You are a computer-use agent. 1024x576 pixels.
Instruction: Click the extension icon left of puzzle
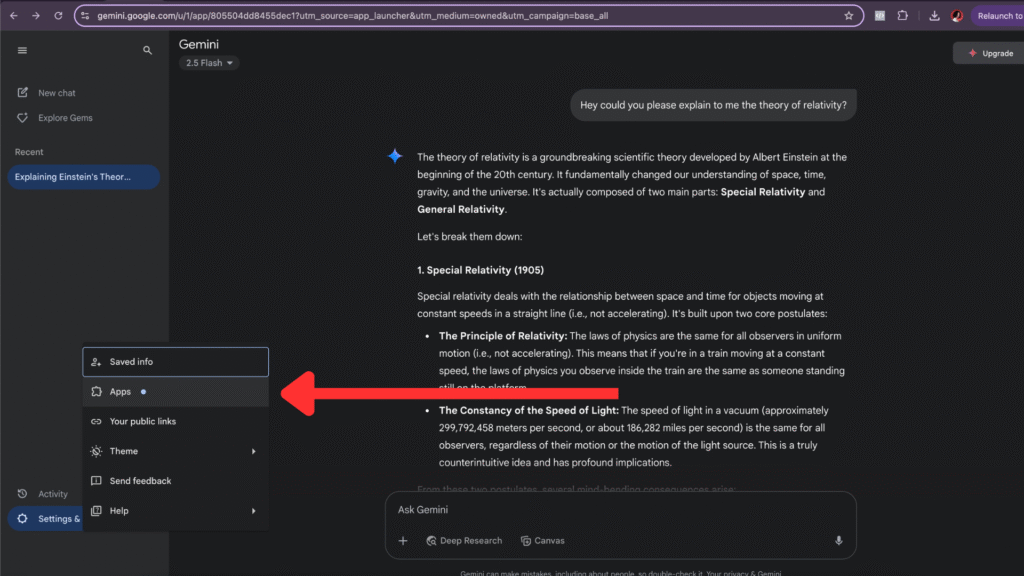880,16
